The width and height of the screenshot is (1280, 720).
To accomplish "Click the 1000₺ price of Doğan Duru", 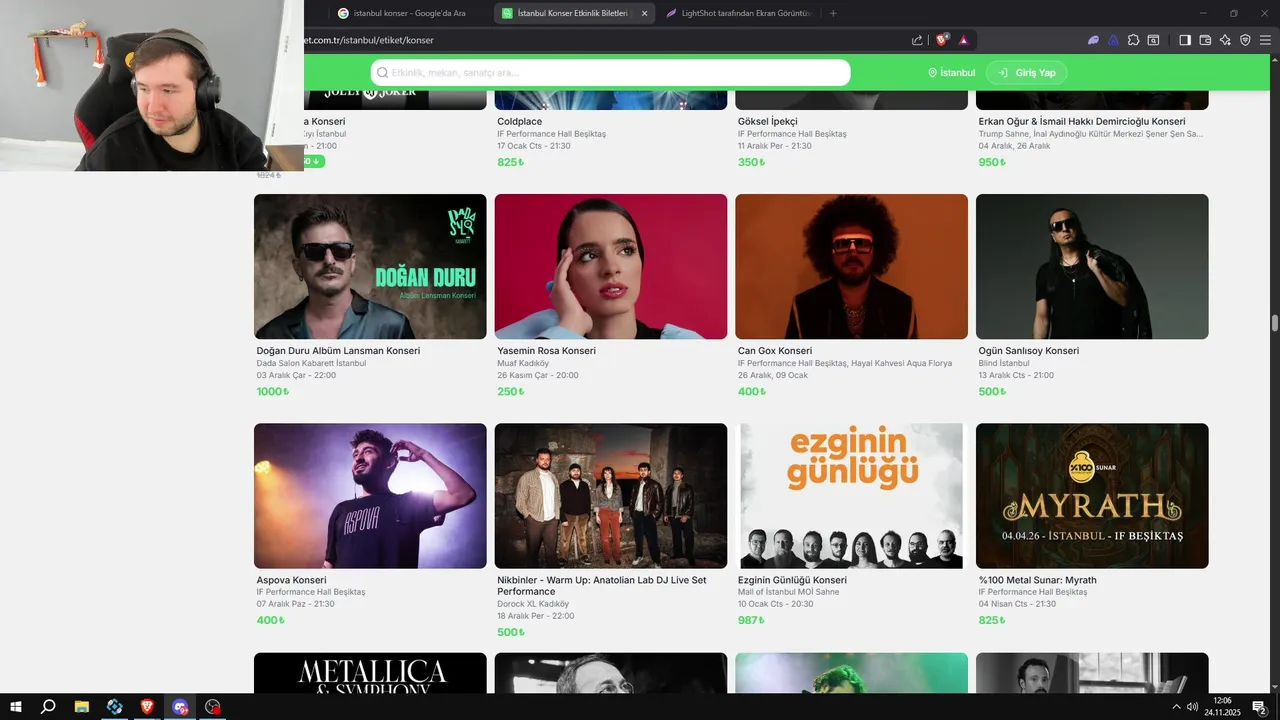I will click(273, 392).
